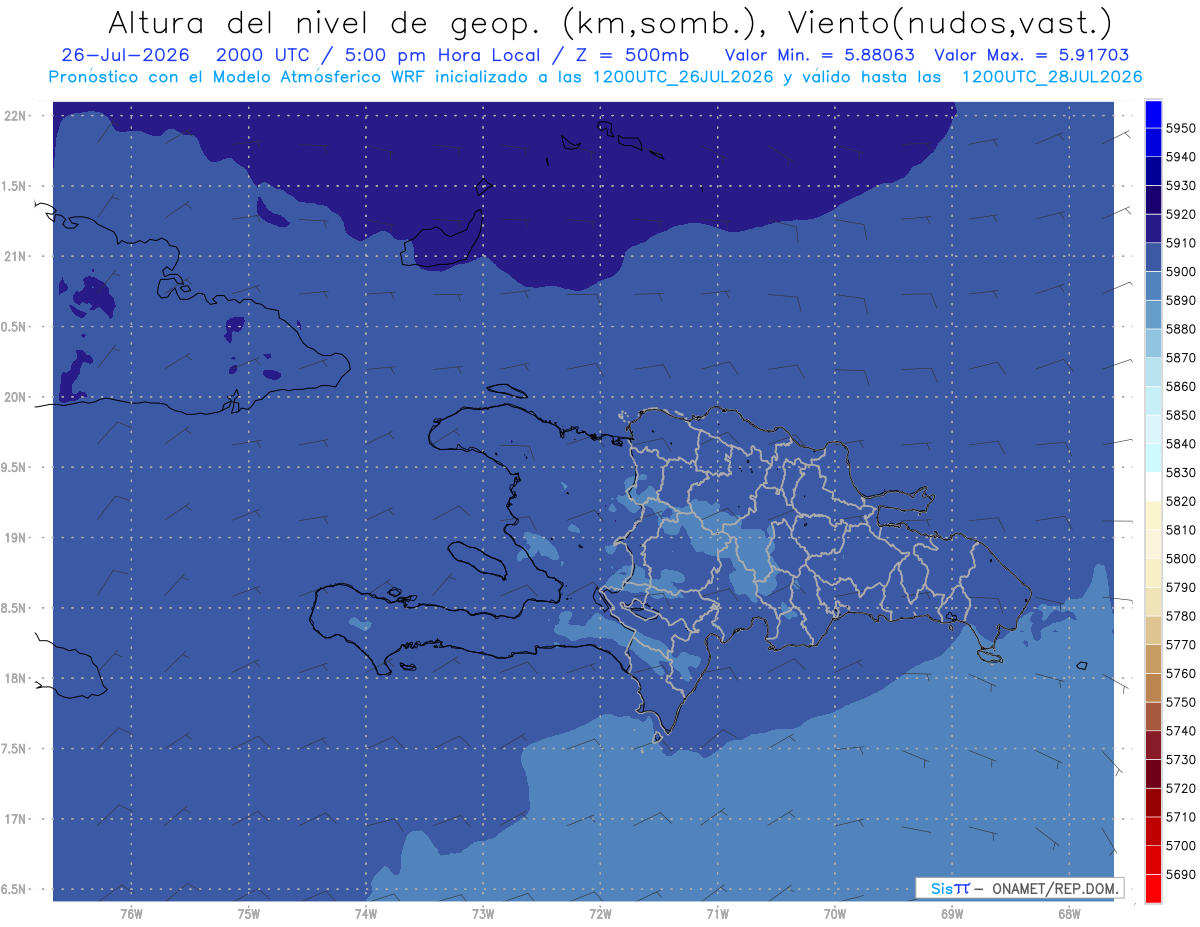Click the "72W" longitude label

pos(601,914)
